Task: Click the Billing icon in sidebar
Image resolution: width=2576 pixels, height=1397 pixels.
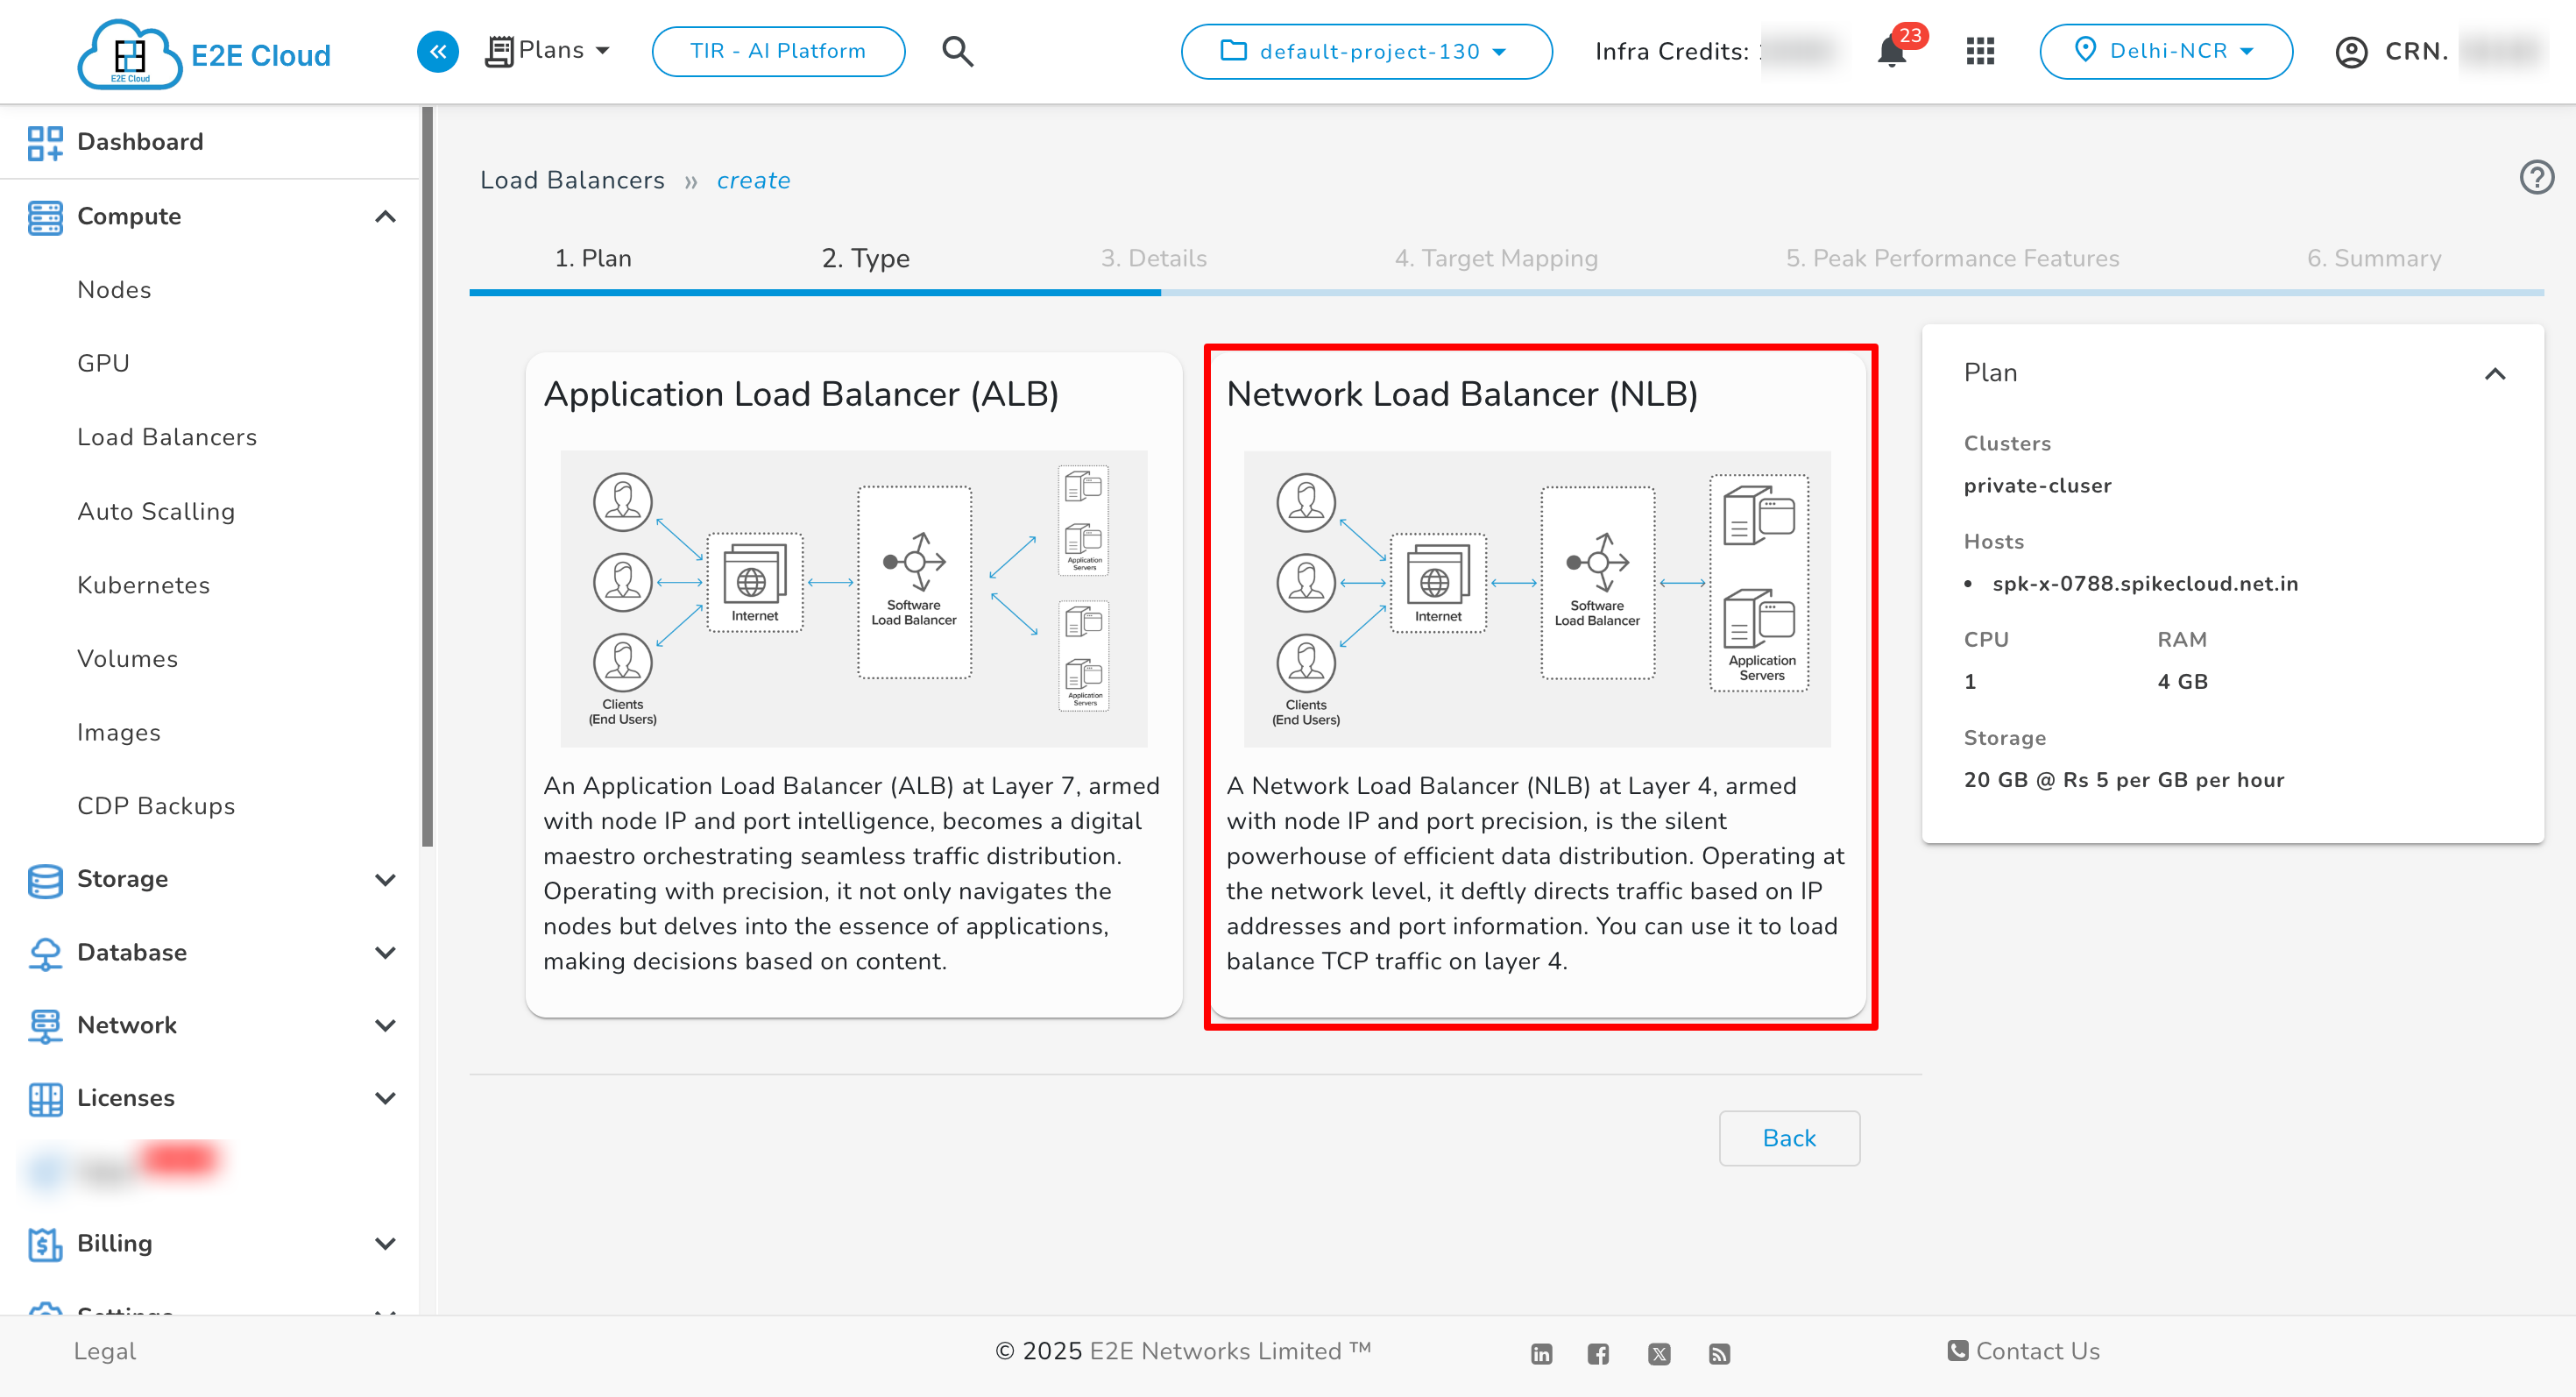Action: pyautogui.click(x=44, y=1243)
